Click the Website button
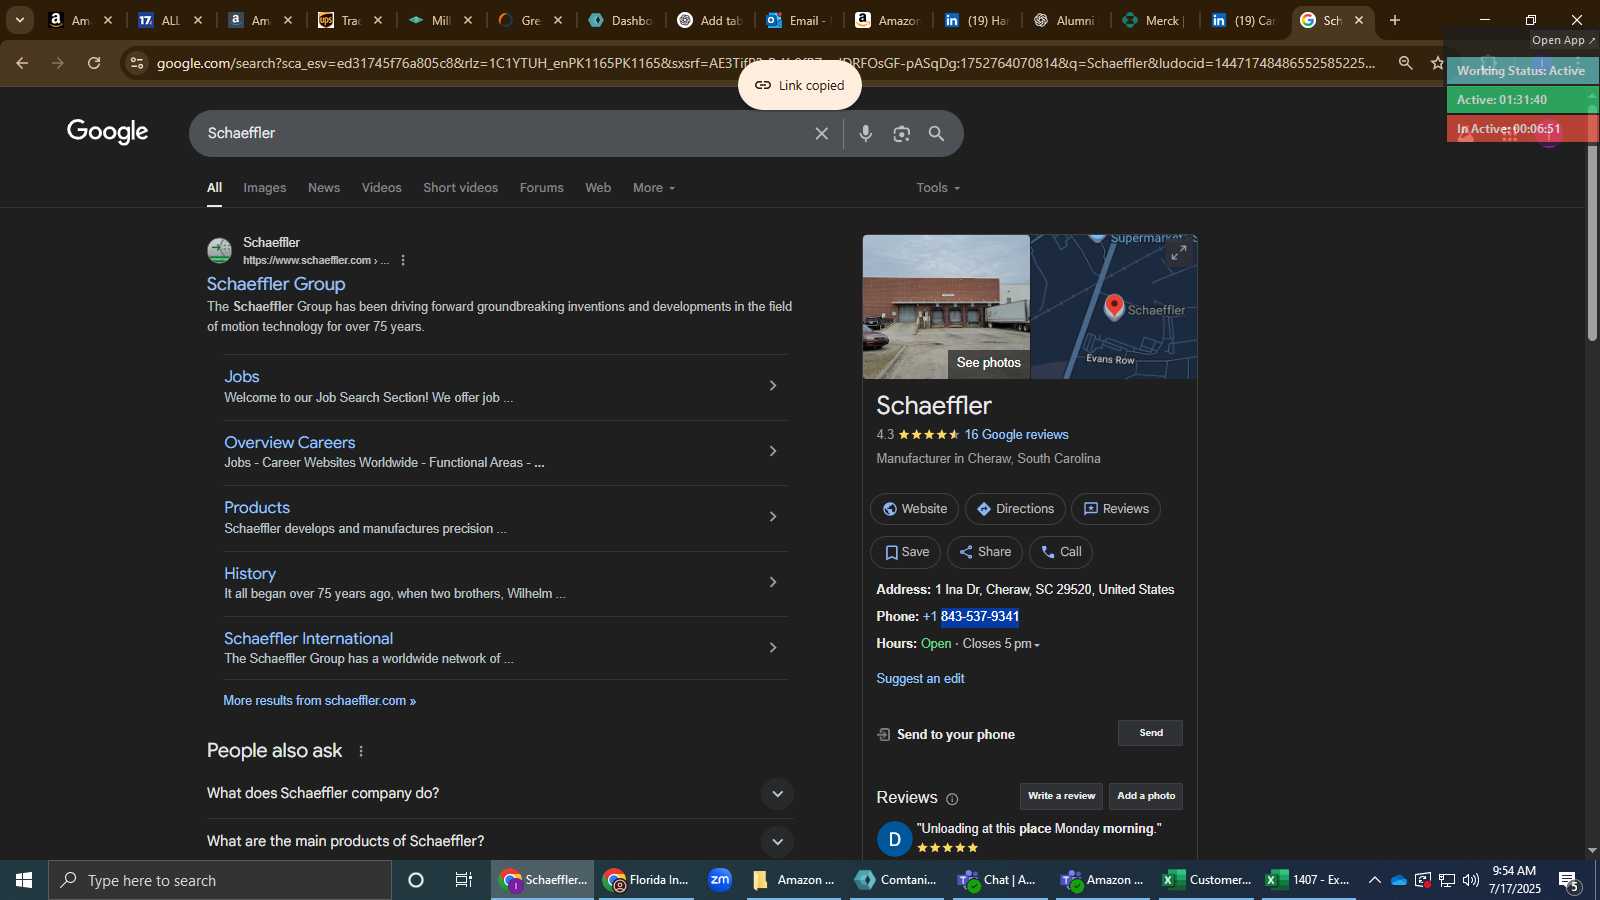1600x900 pixels. 914,509
